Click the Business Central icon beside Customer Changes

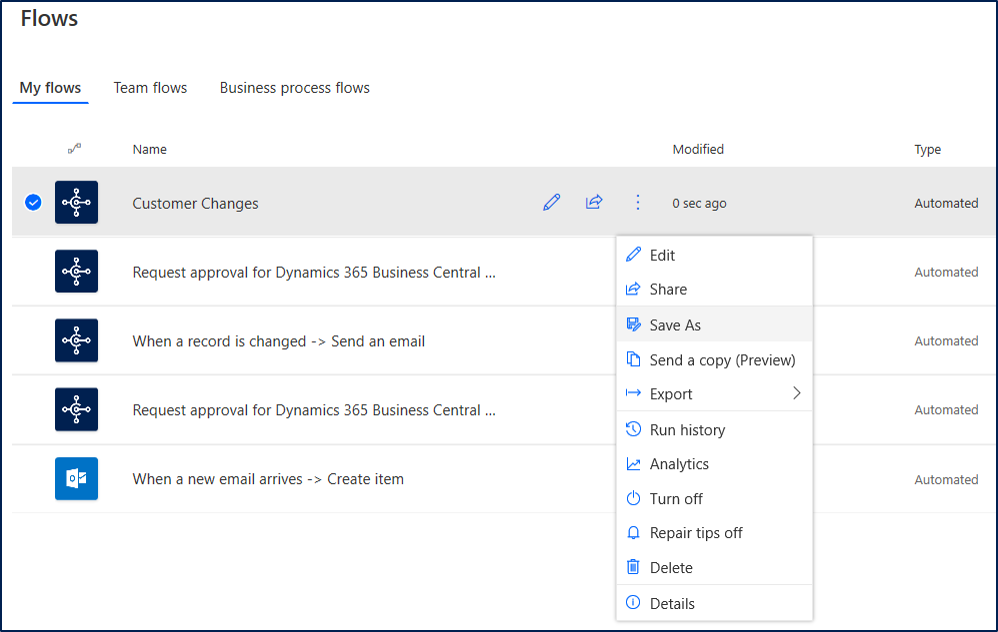coord(76,203)
